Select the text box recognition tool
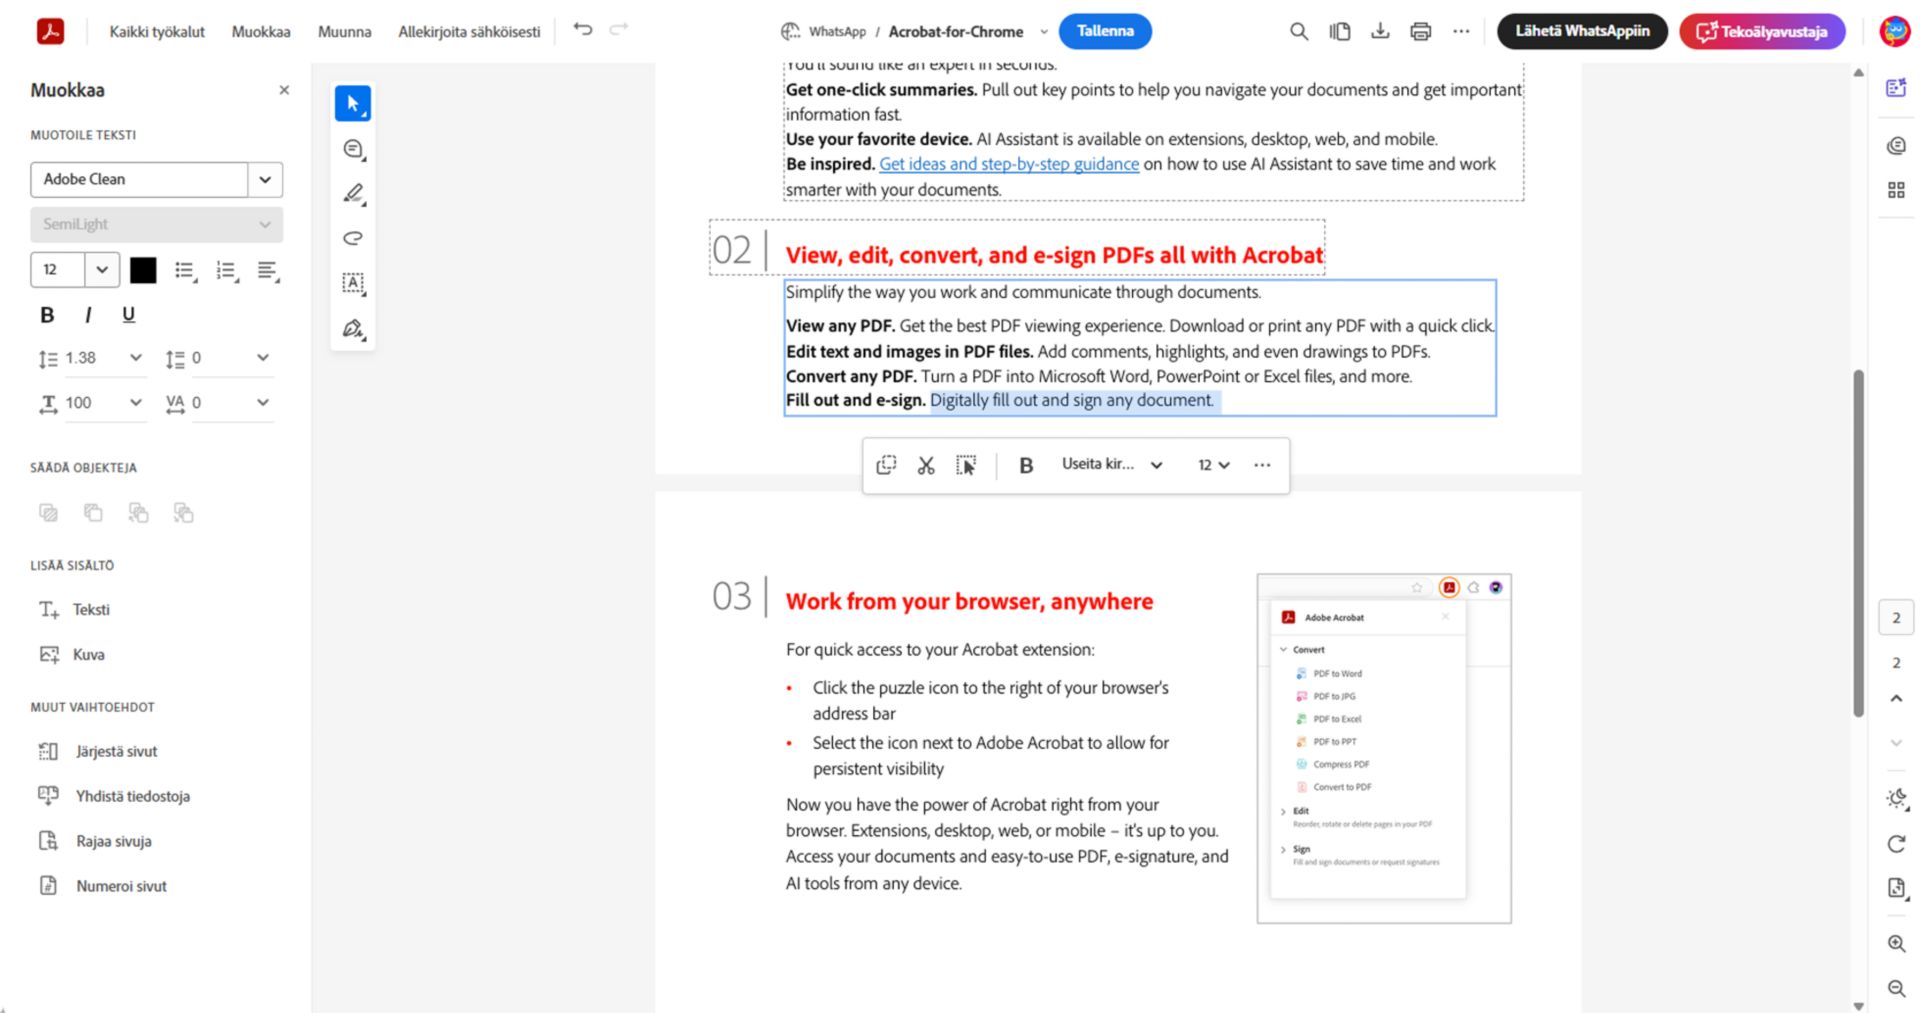Screen dimensions: 1920x1013 [x=353, y=283]
